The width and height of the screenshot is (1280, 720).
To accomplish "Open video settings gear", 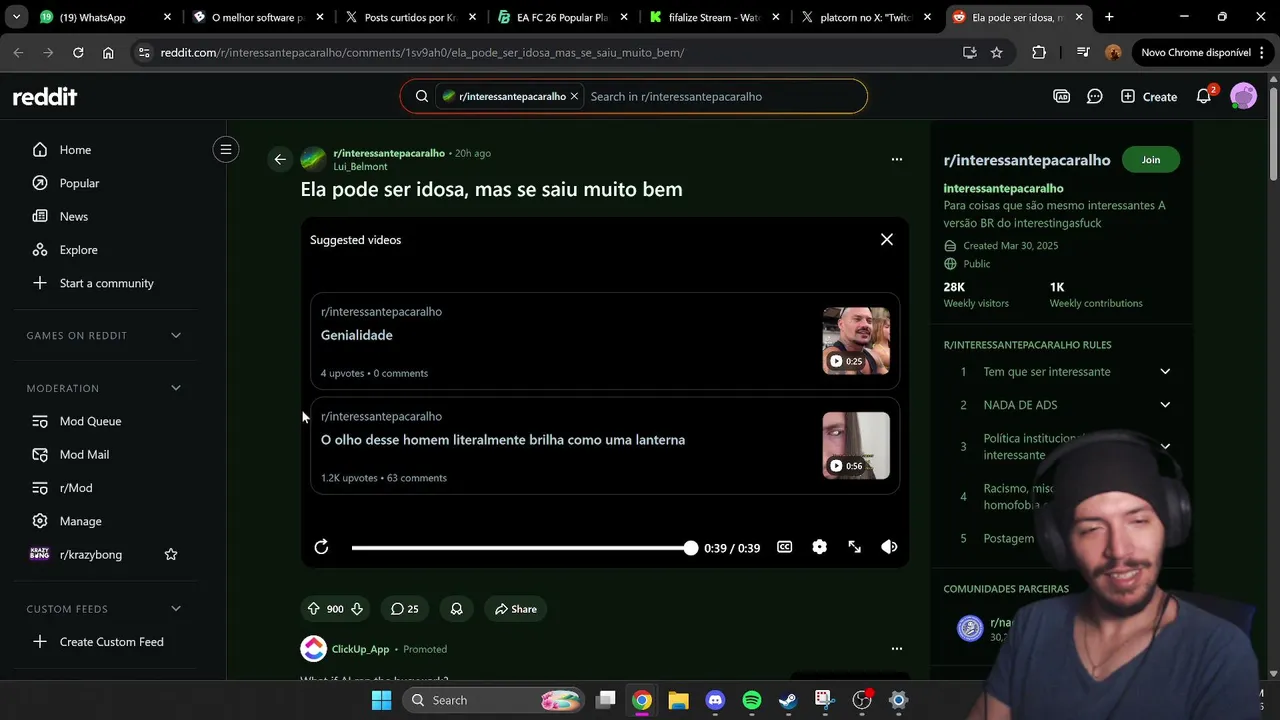I will tap(820, 547).
